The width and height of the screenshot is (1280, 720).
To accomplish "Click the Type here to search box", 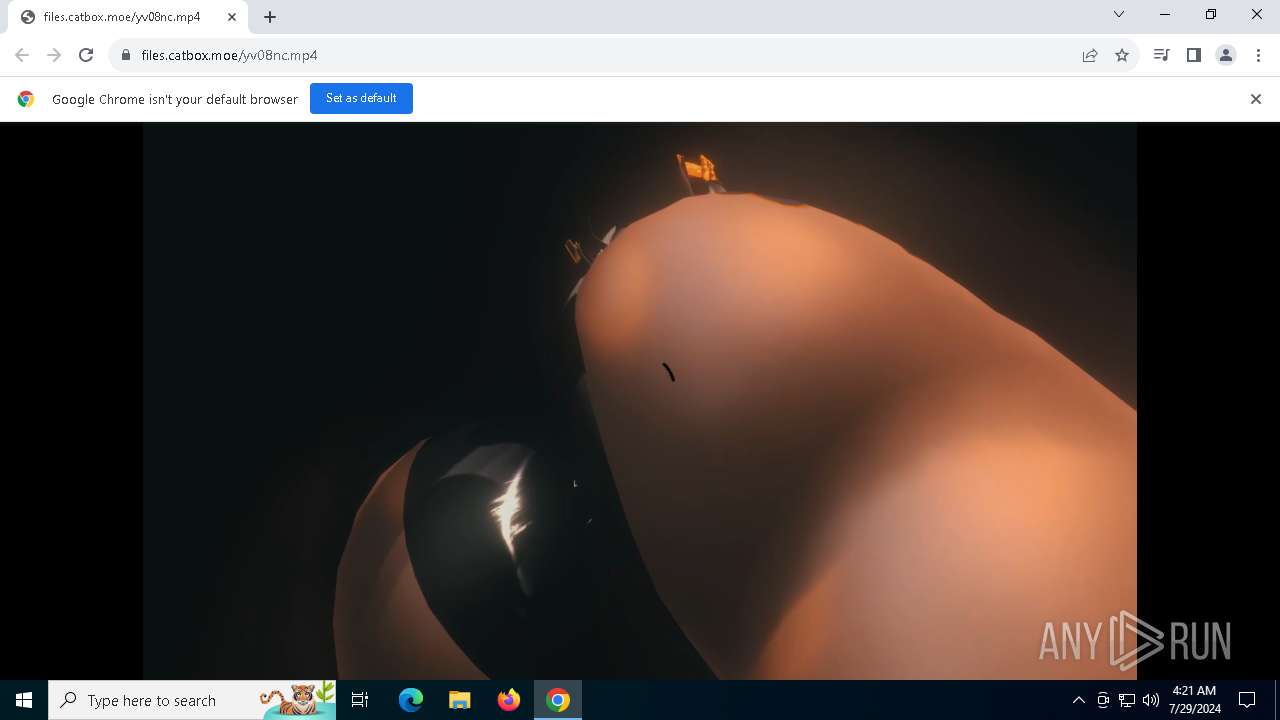I will 192,700.
